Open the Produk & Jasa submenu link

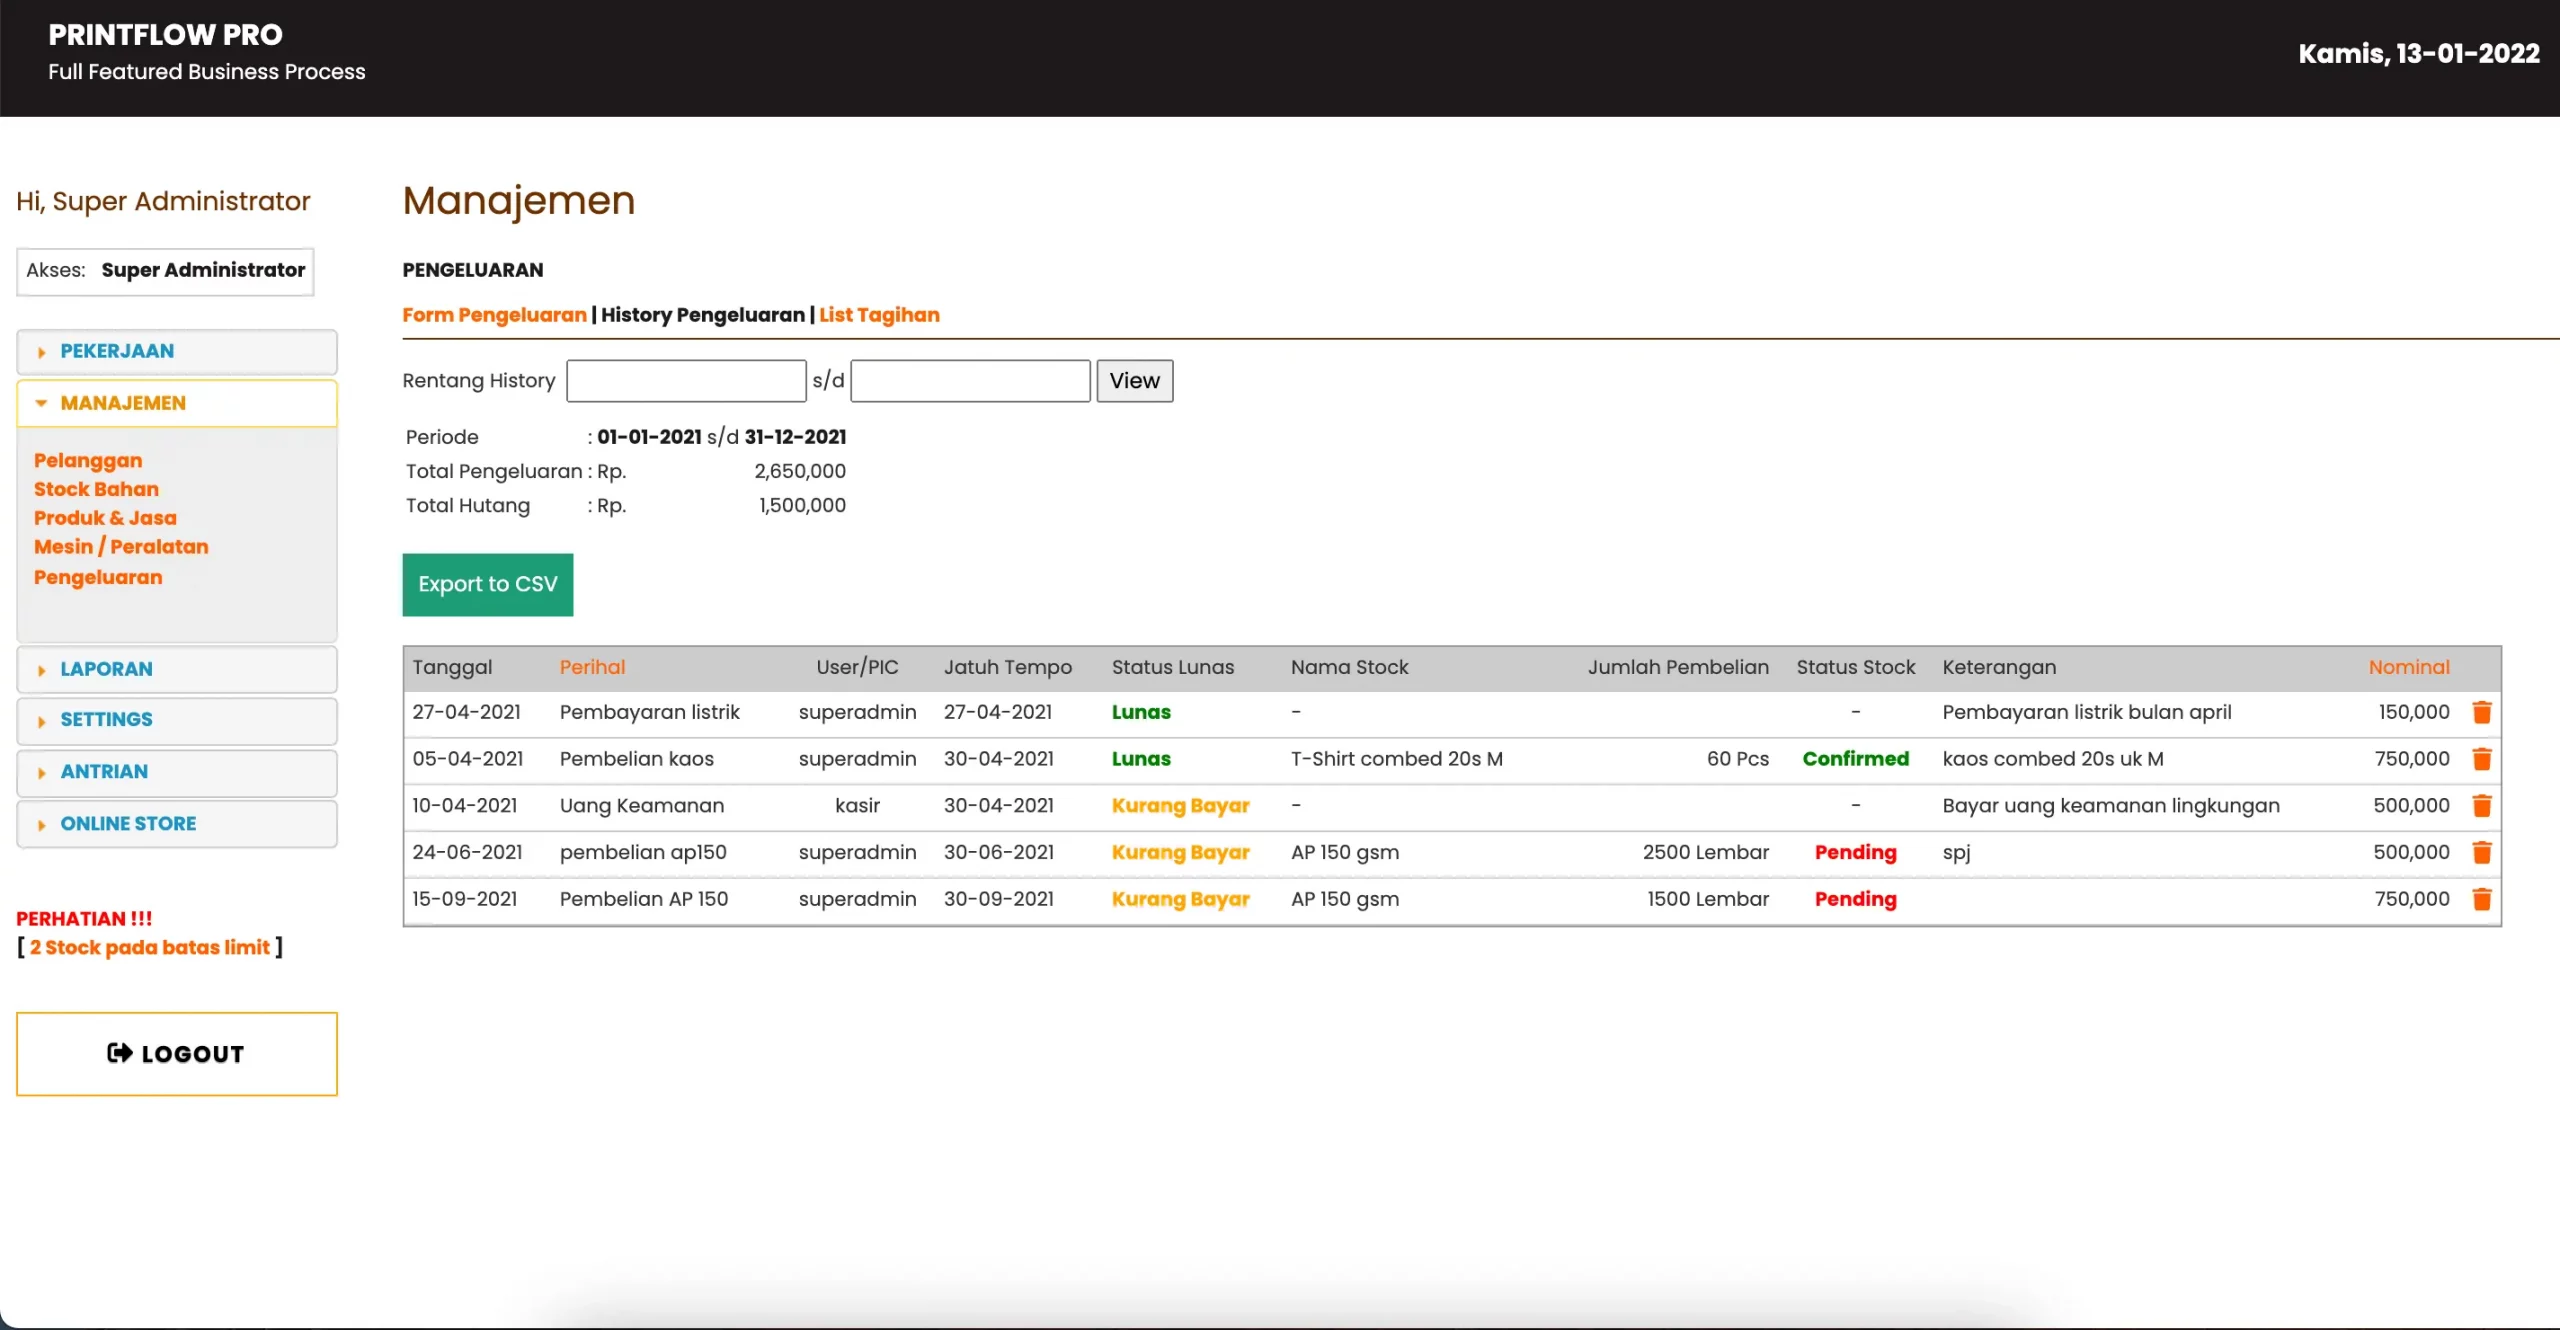point(105,518)
